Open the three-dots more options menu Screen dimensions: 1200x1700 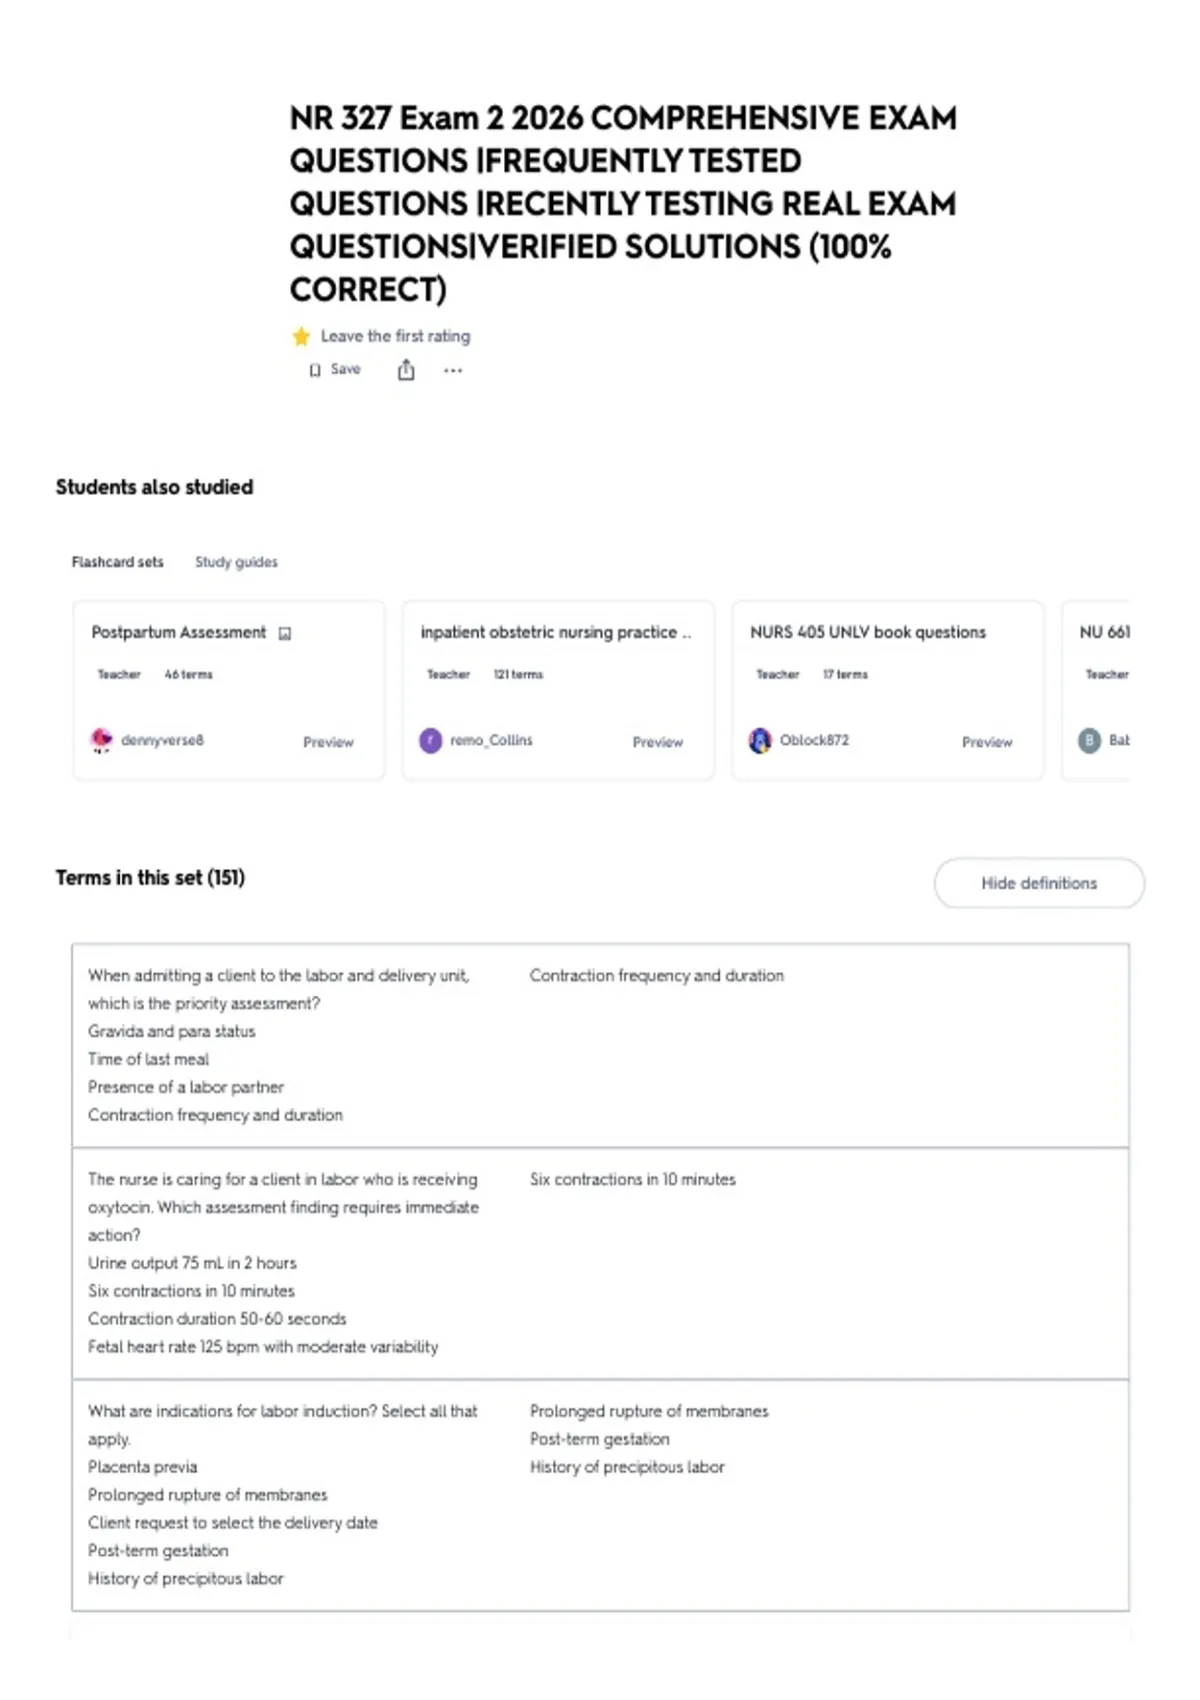pyautogui.click(x=453, y=370)
